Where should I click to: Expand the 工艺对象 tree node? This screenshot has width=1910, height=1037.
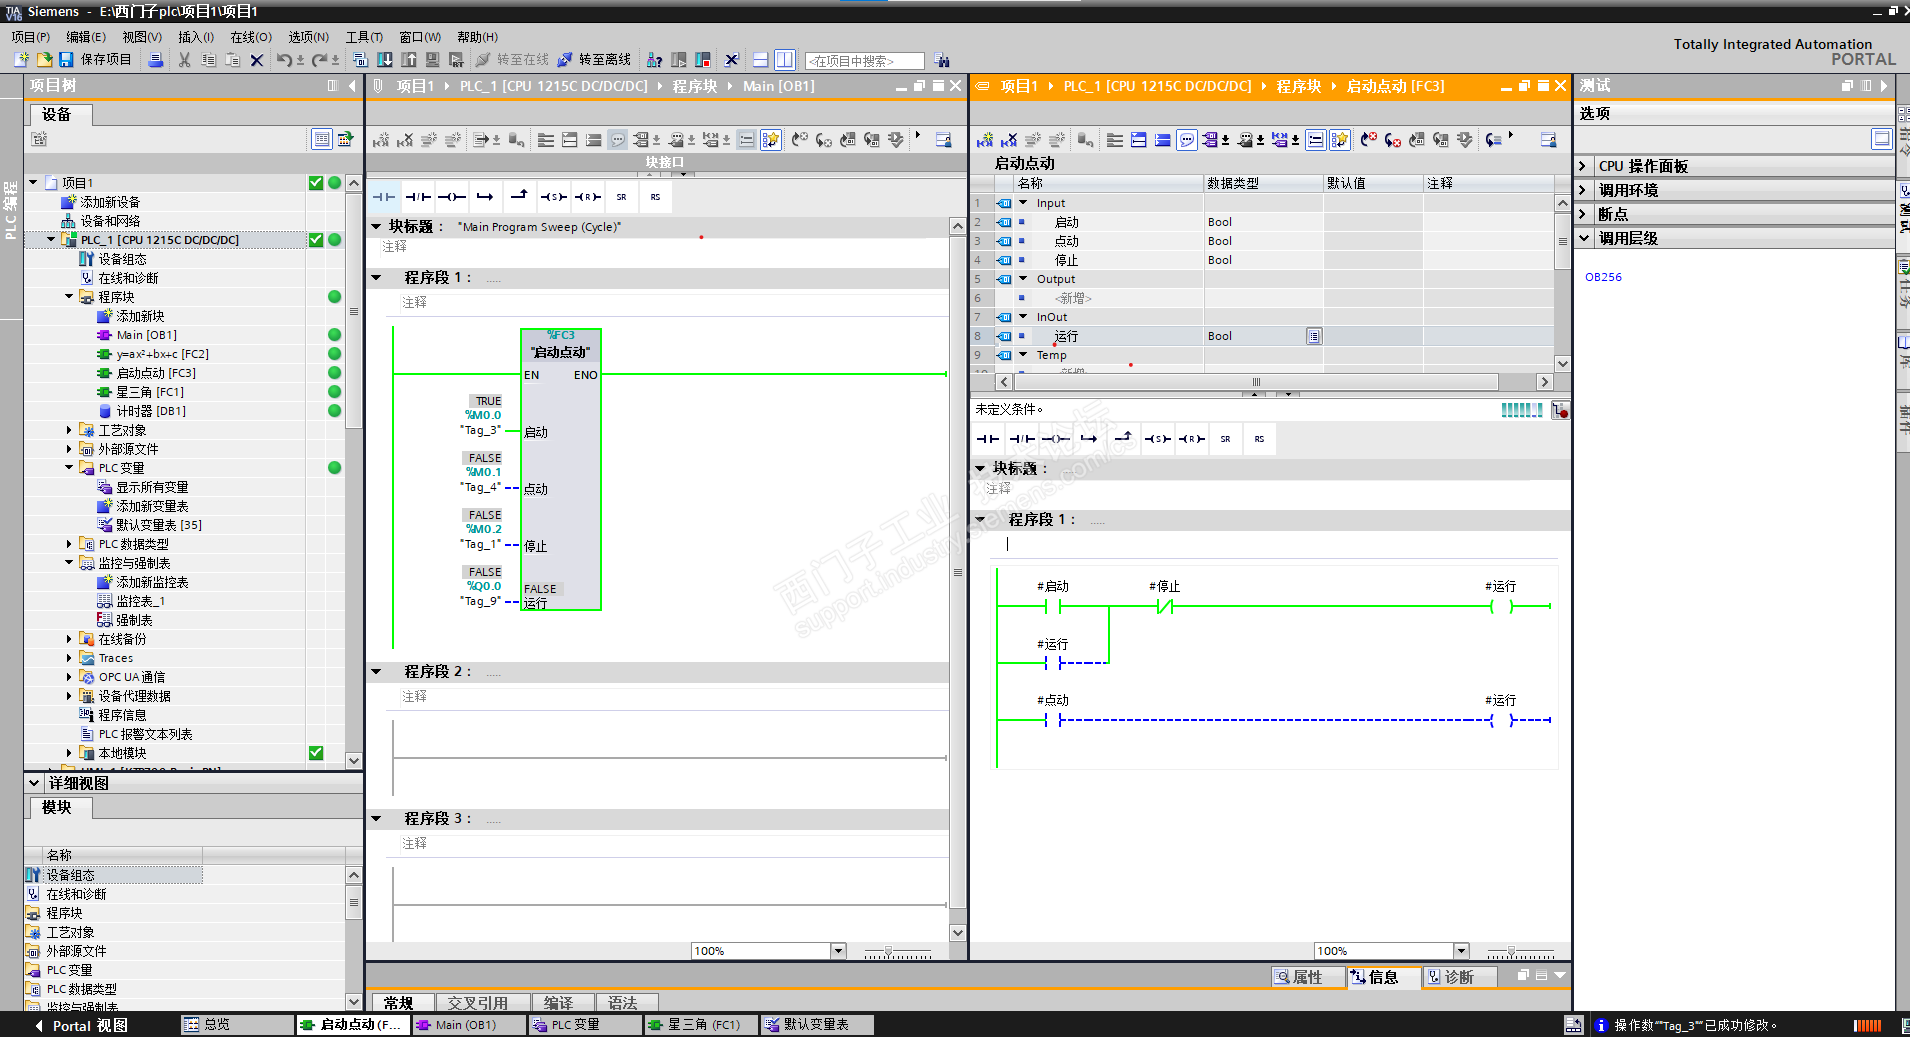click(x=69, y=430)
